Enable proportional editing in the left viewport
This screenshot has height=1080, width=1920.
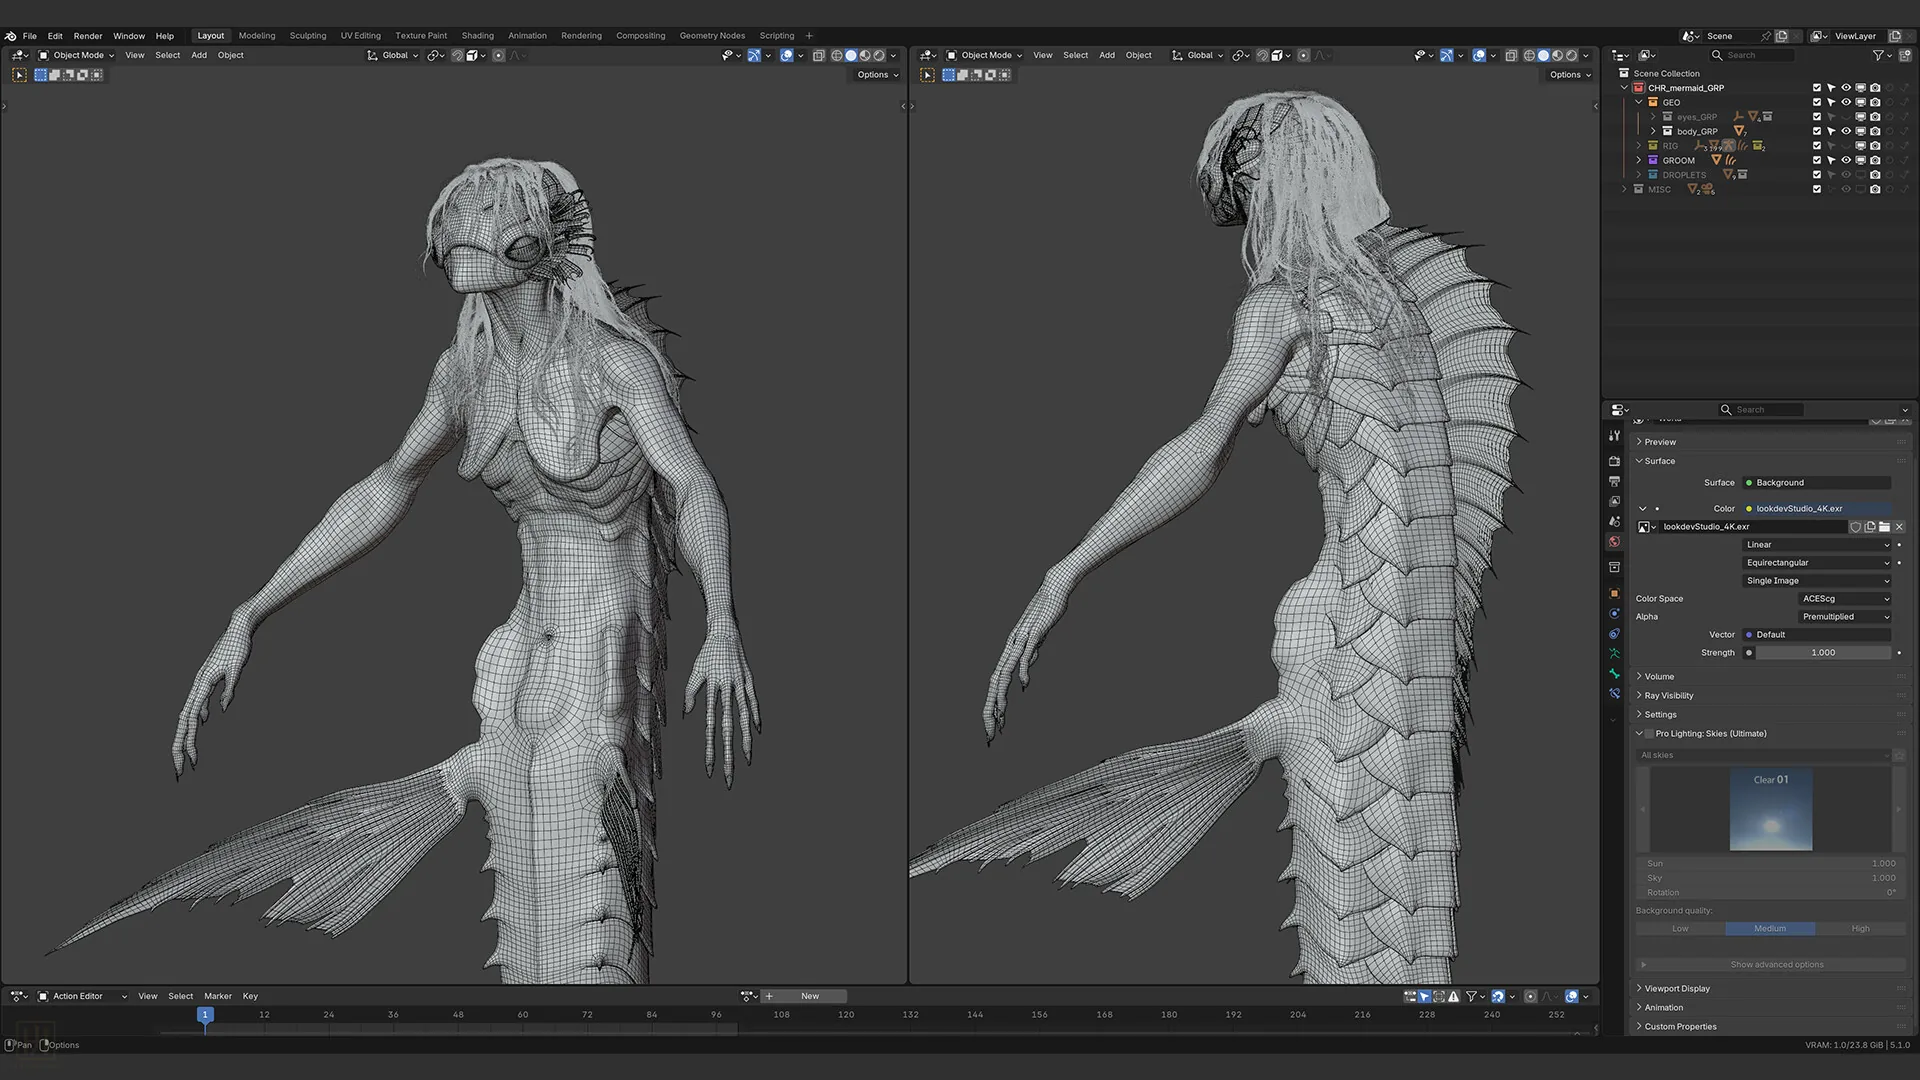tap(498, 55)
